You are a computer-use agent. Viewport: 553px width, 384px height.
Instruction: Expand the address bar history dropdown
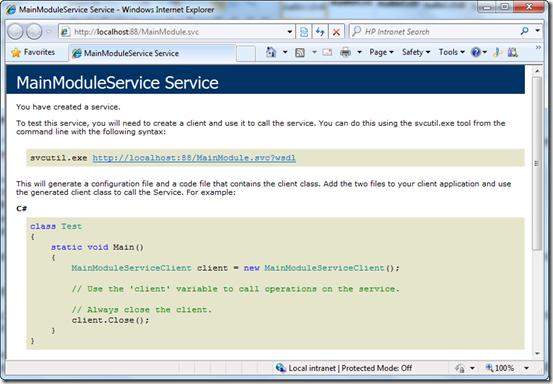290,32
